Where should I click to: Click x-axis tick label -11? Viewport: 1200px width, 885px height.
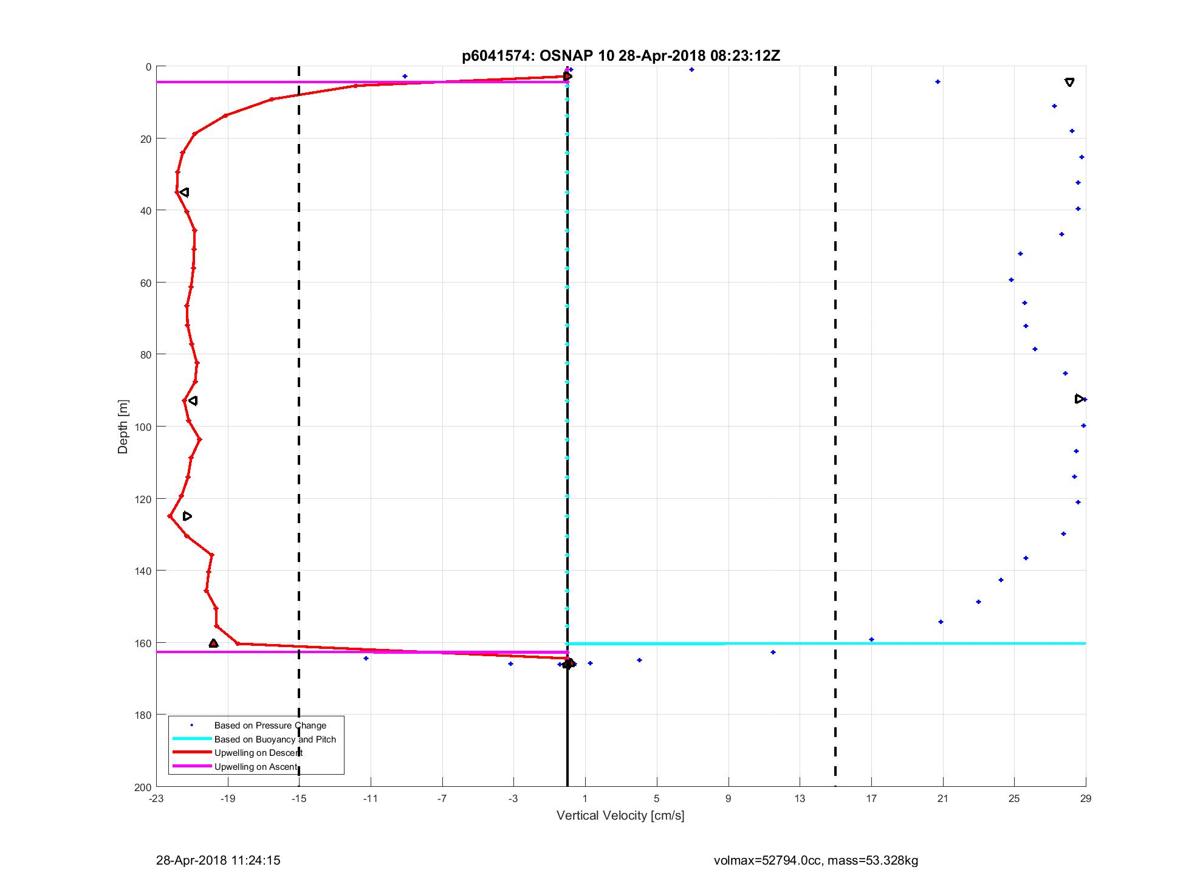370,799
